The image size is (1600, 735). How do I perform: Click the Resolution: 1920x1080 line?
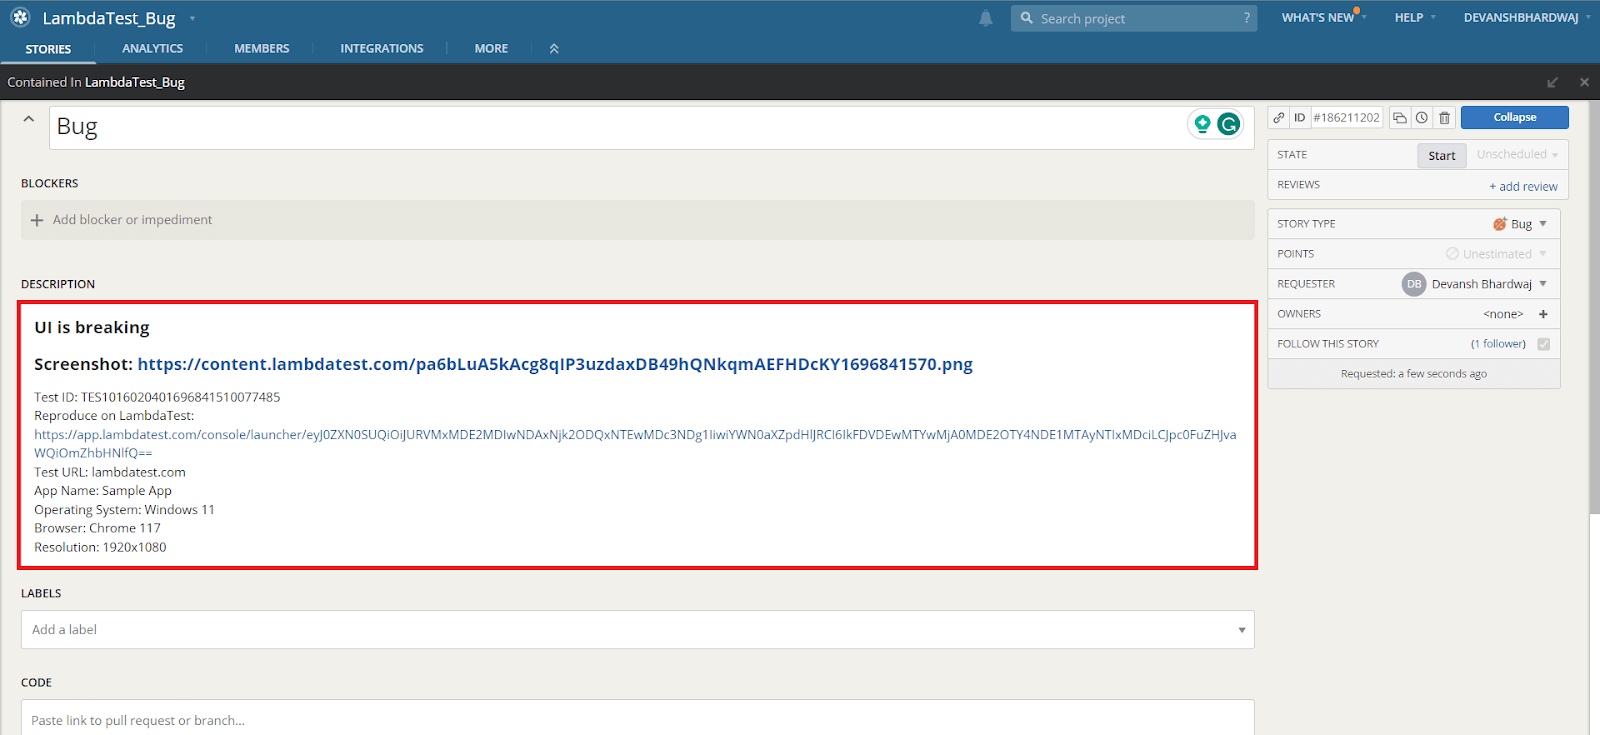click(x=100, y=547)
